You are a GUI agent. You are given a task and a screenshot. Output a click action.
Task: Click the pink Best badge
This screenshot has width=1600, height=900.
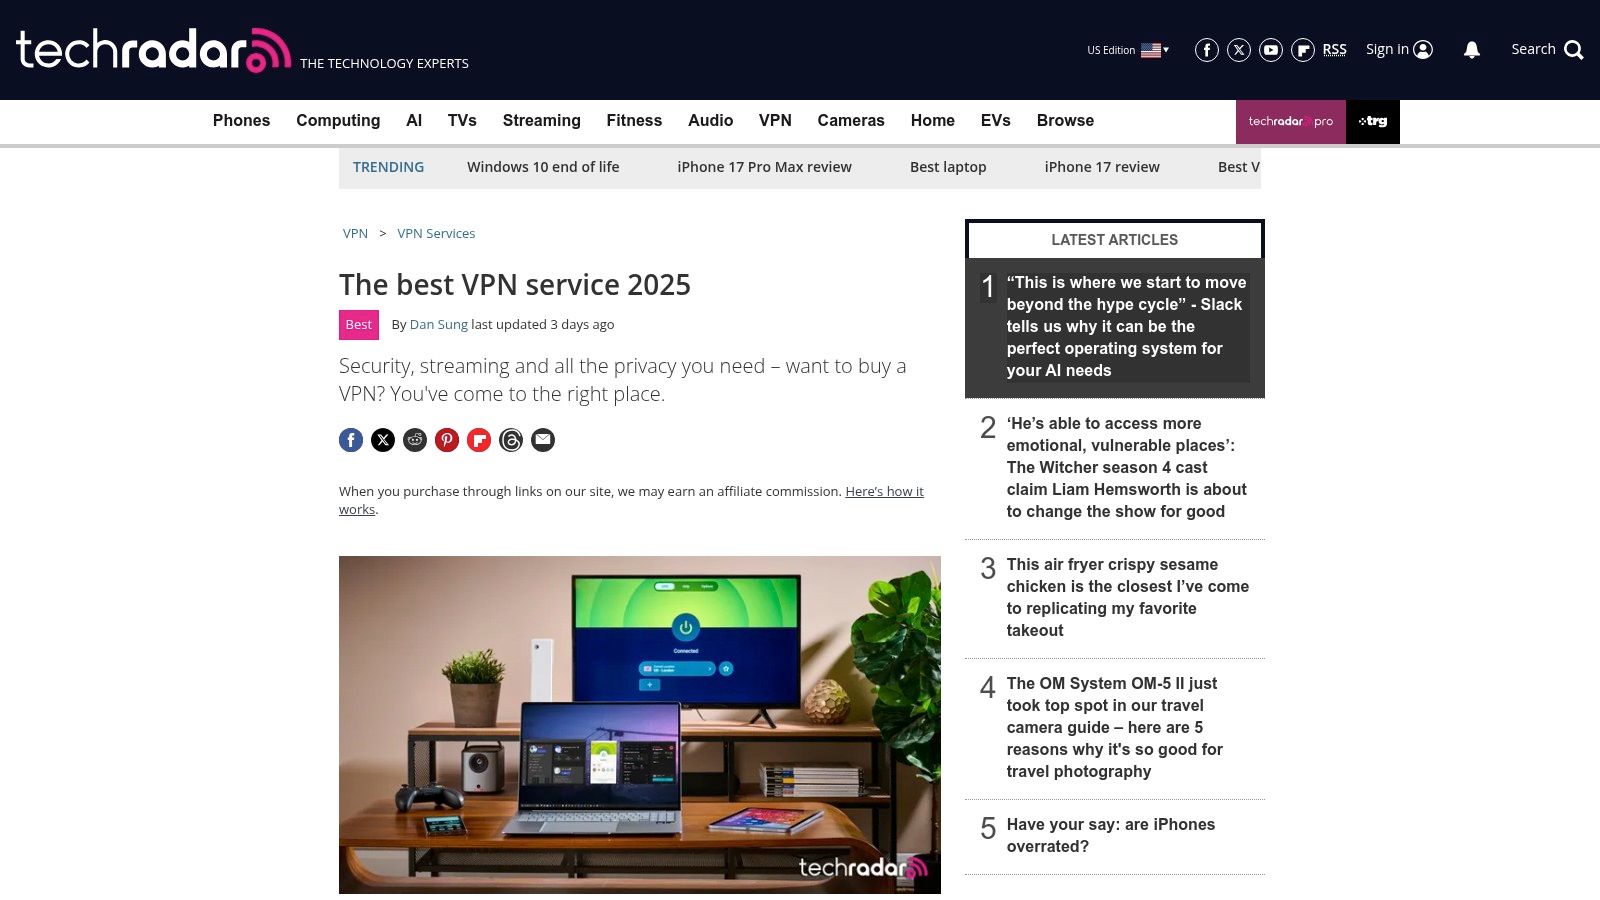tap(359, 325)
